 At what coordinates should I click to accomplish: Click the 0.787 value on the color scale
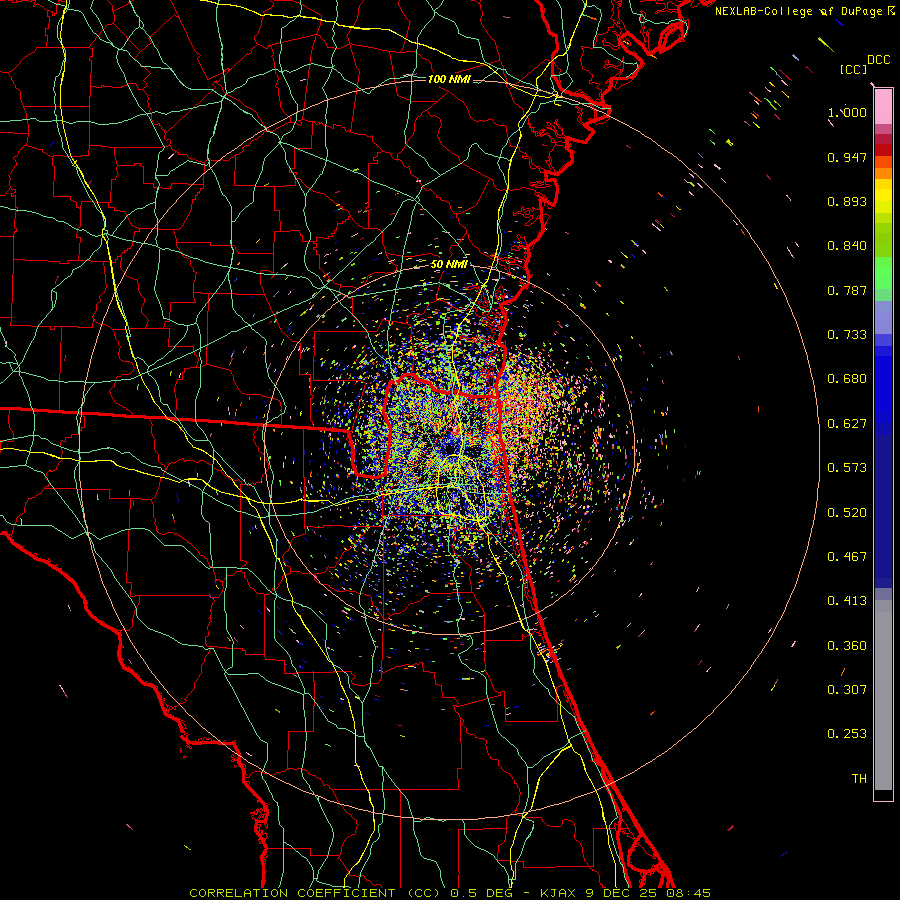(x=847, y=290)
